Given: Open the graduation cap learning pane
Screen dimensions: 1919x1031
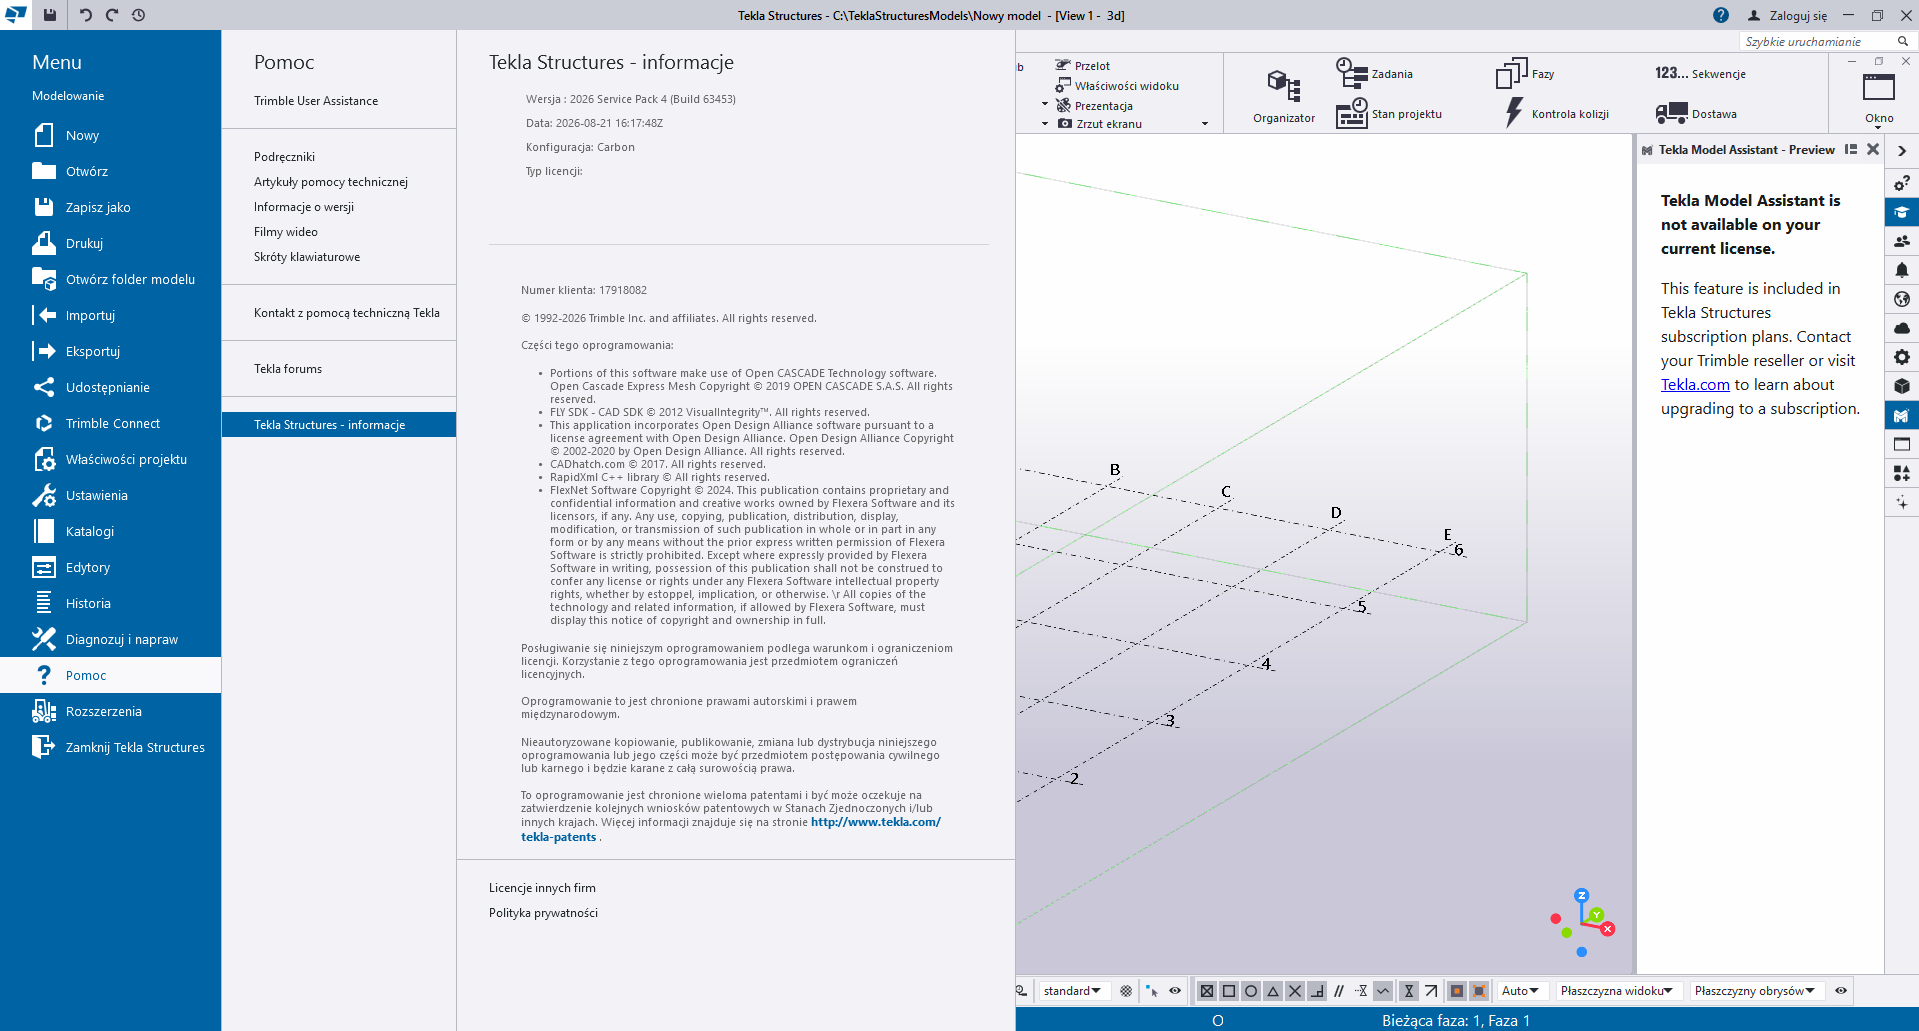Looking at the screenshot, I should click(x=1902, y=212).
